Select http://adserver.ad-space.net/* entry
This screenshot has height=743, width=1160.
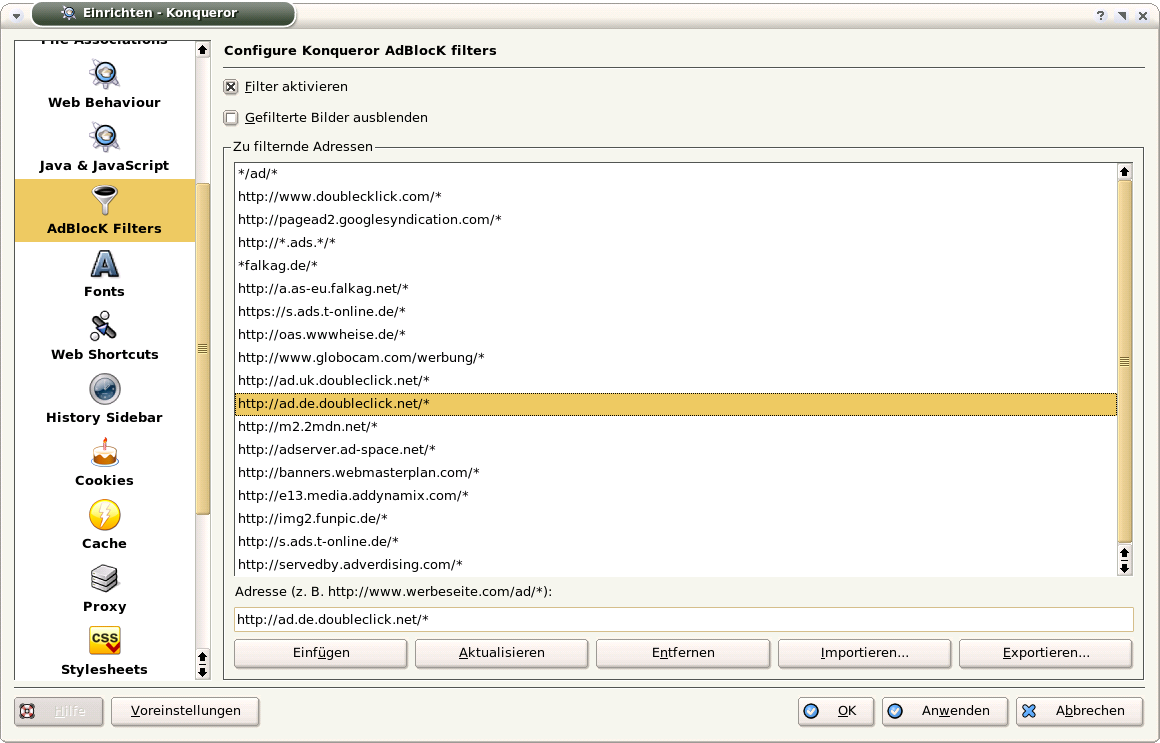pos(675,450)
